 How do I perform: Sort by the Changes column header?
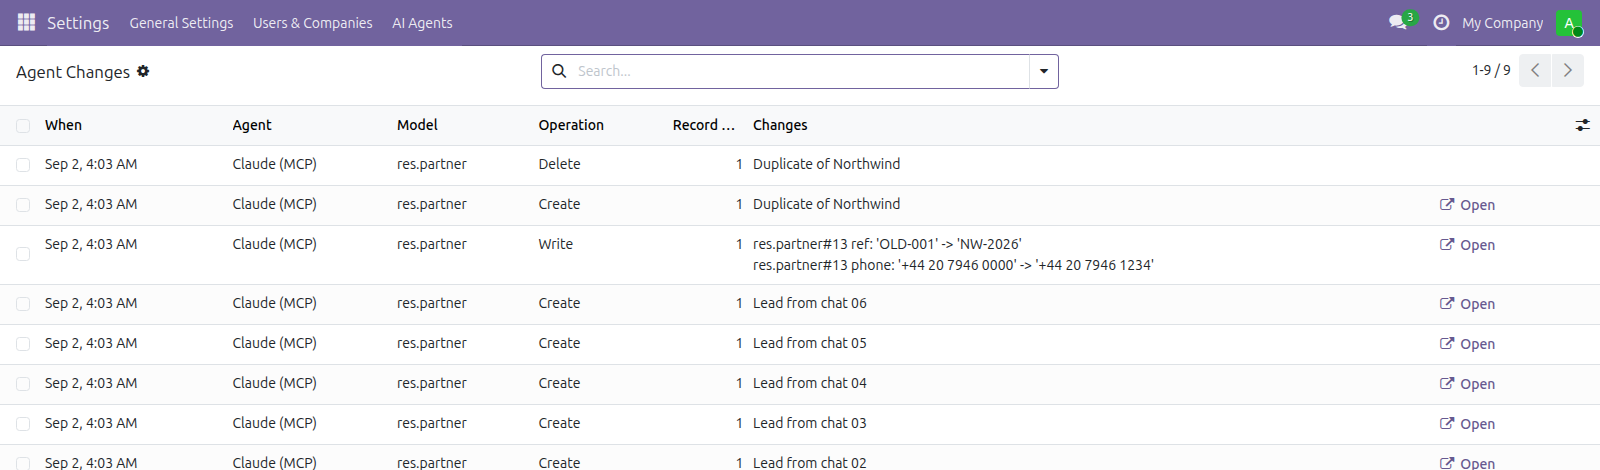pos(780,125)
